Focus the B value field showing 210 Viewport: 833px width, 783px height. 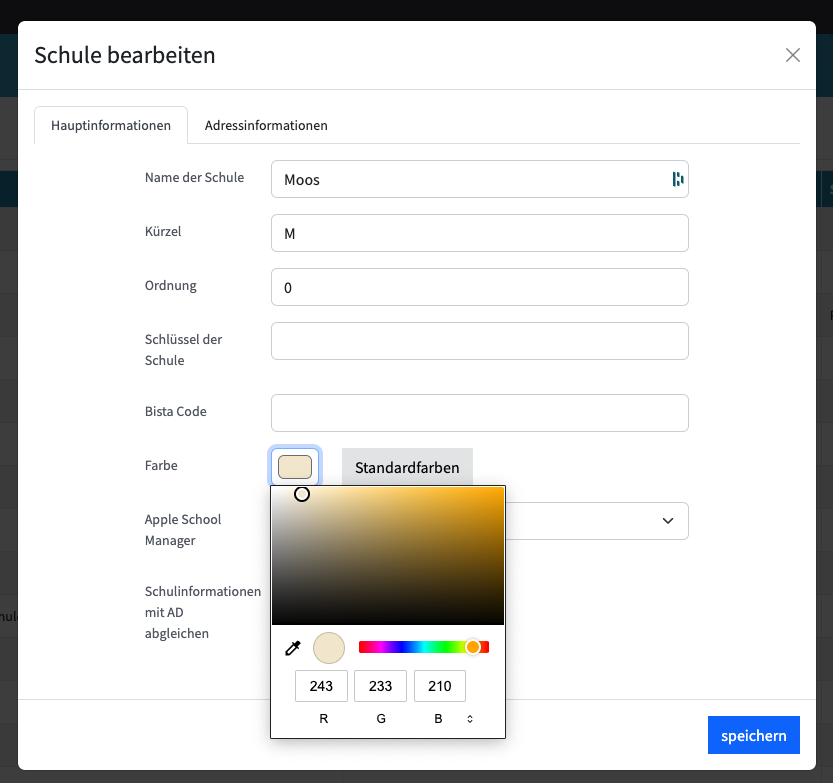pyautogui.click(x=439, y=686)
